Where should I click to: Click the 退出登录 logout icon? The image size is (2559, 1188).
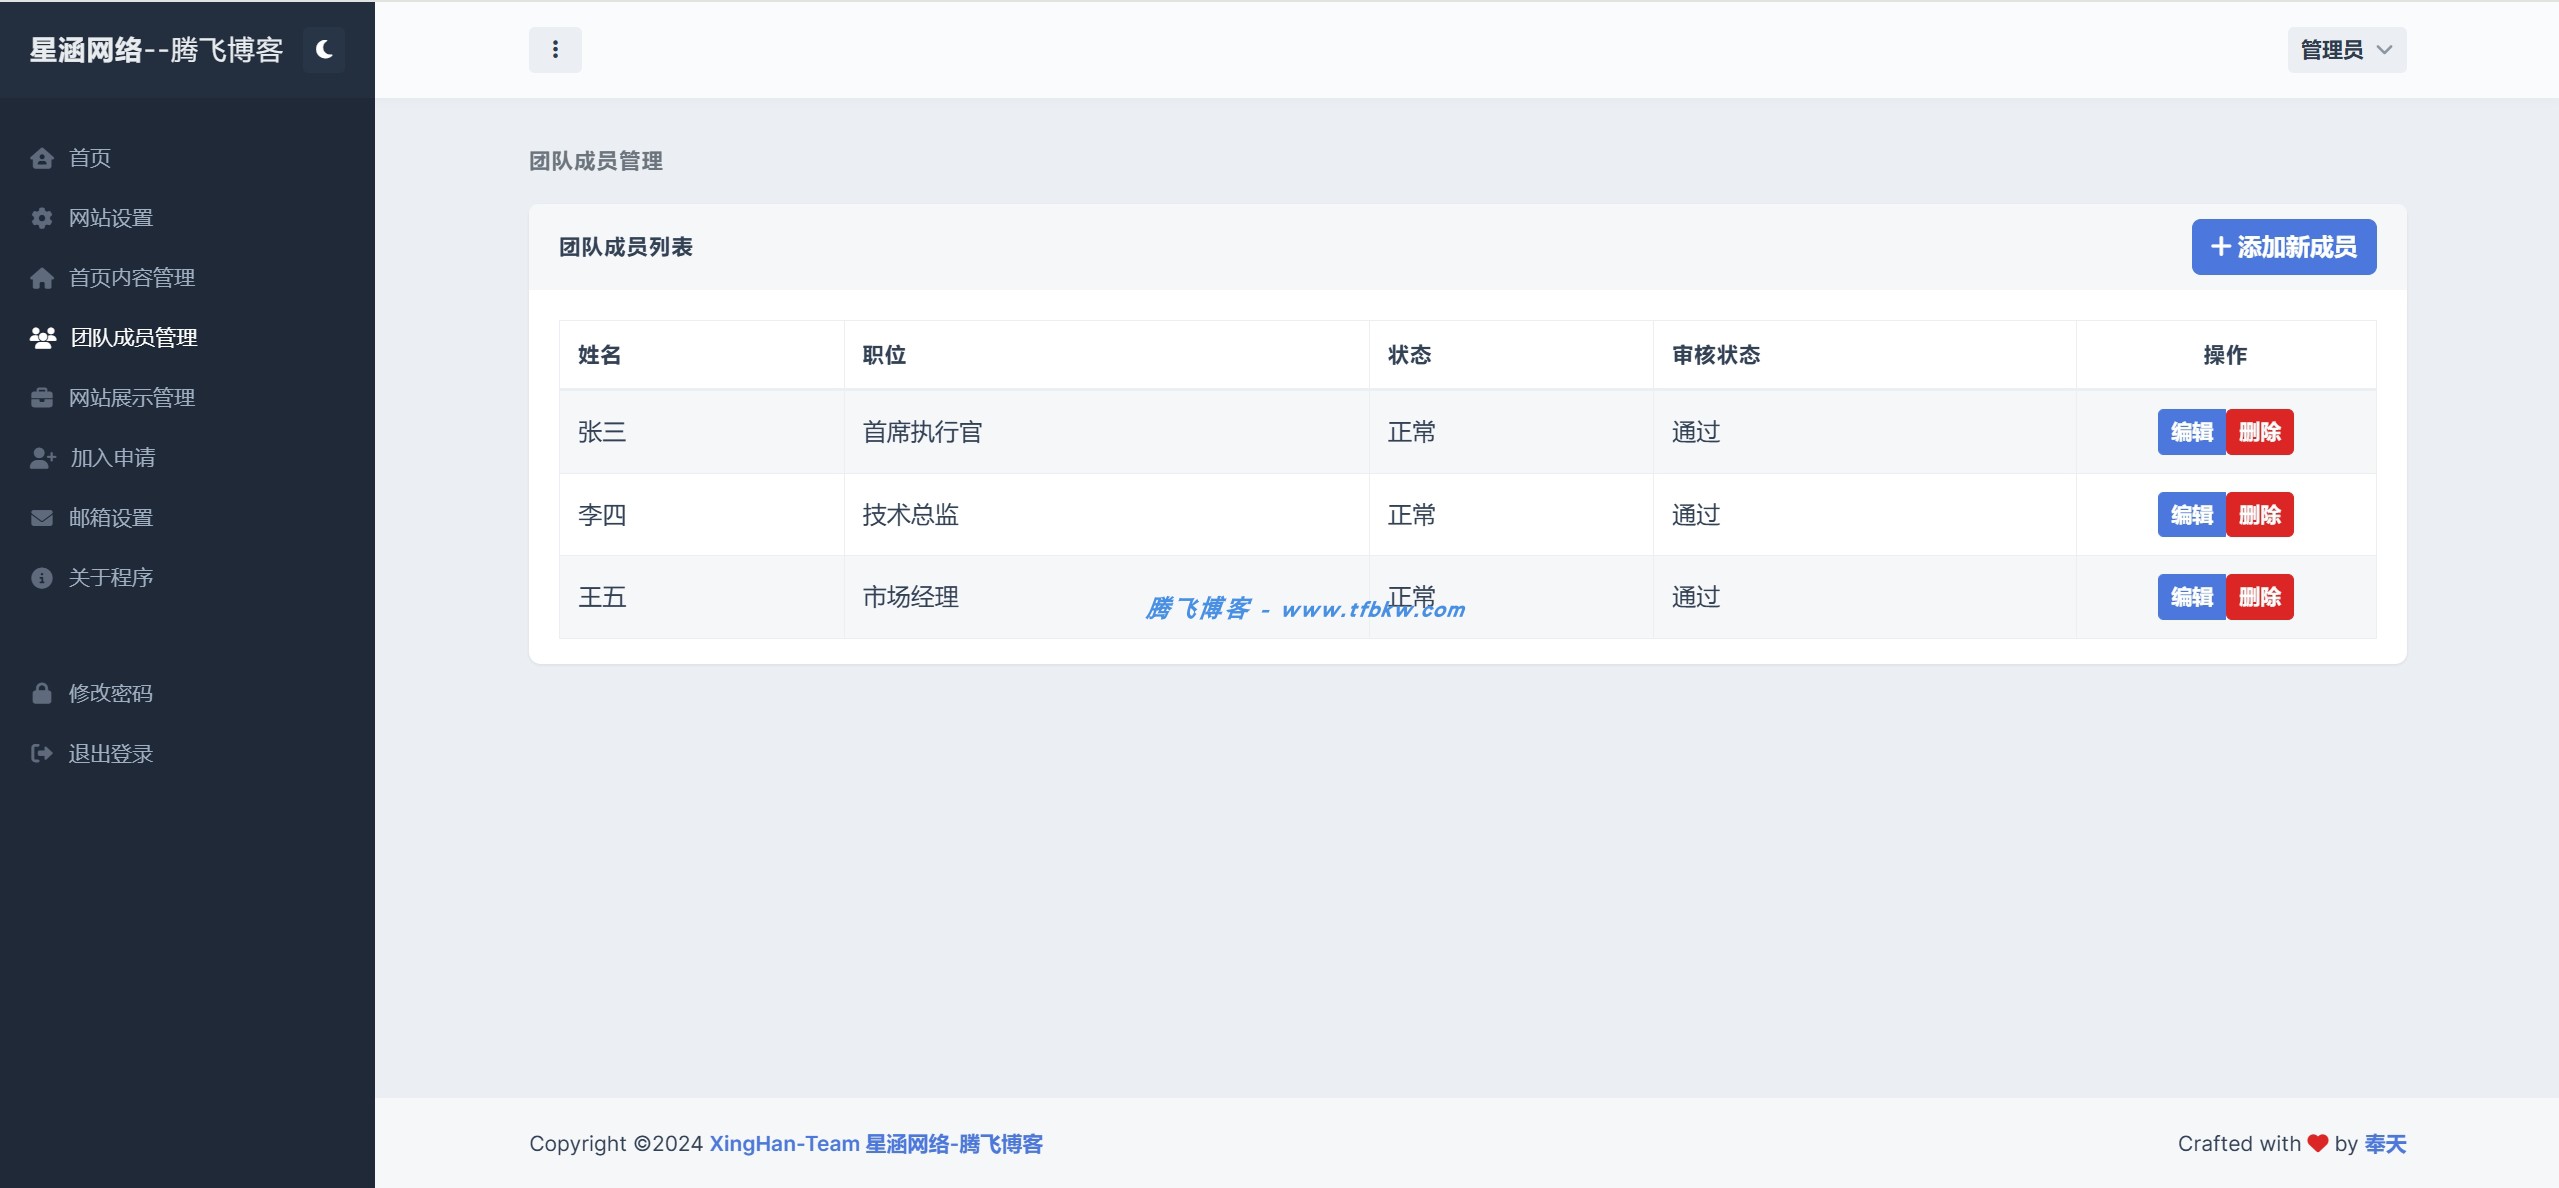coord(41,752)
